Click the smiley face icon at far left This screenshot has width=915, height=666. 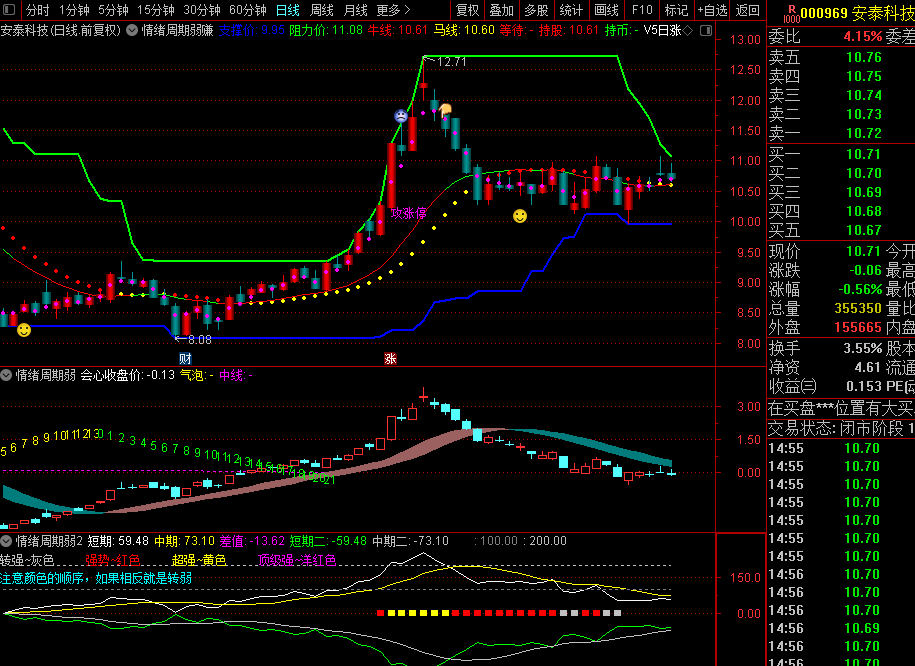click(24, 329)
